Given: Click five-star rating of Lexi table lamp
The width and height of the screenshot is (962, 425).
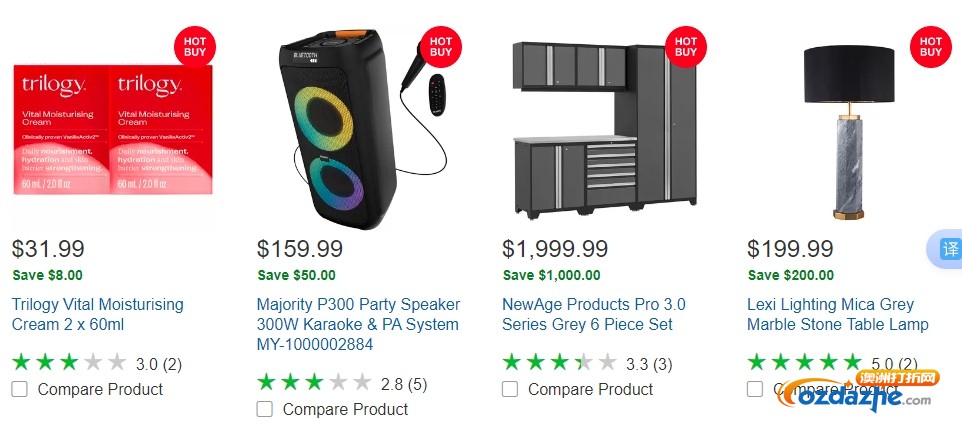Looking at the screenshot, I should pyautogui.click(x=804, y=362).
